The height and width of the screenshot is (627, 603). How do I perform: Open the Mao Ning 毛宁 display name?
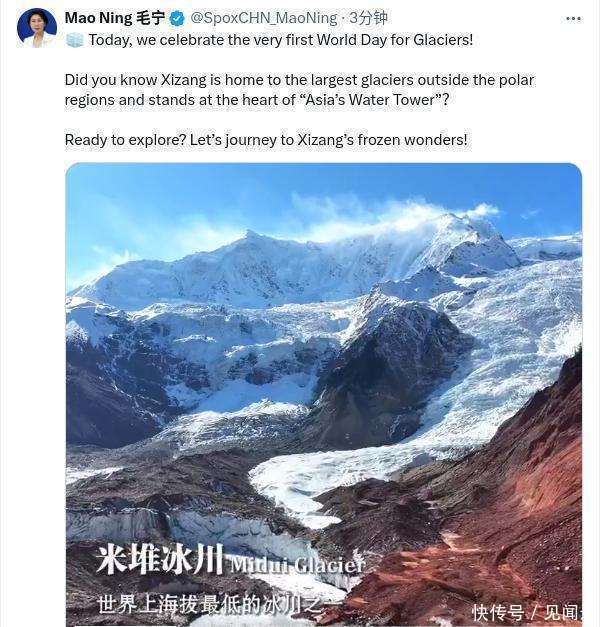[x=115, y=18]
